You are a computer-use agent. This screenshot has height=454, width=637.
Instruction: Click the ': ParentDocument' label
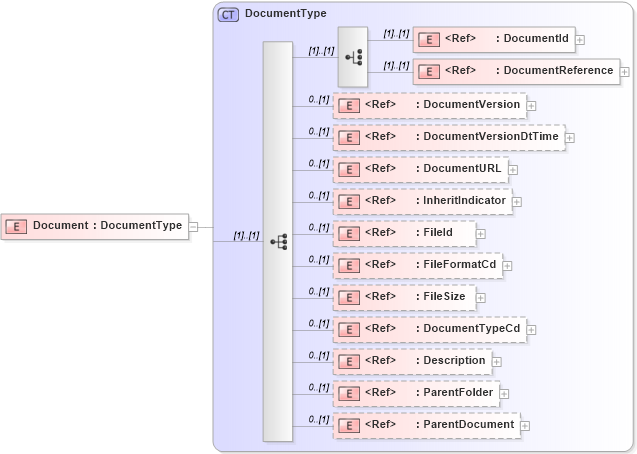pos(465,424)
